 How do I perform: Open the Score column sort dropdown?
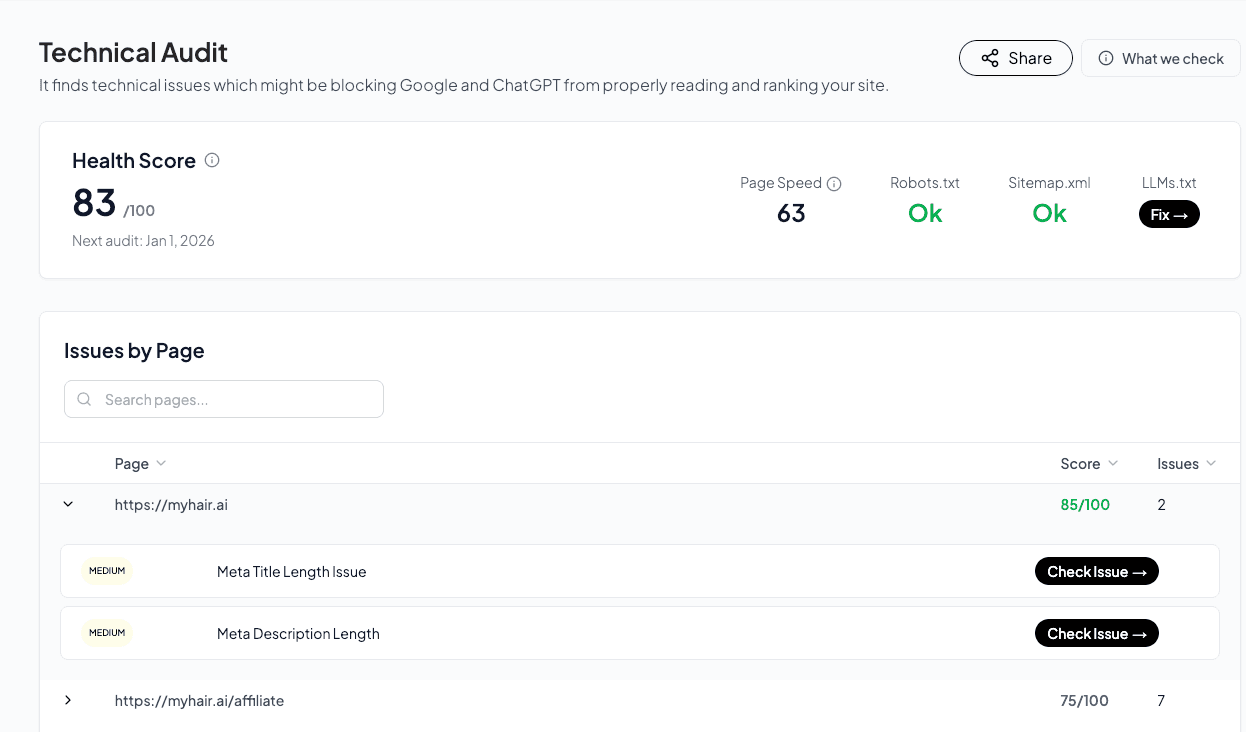click(x=1114, y=463)
